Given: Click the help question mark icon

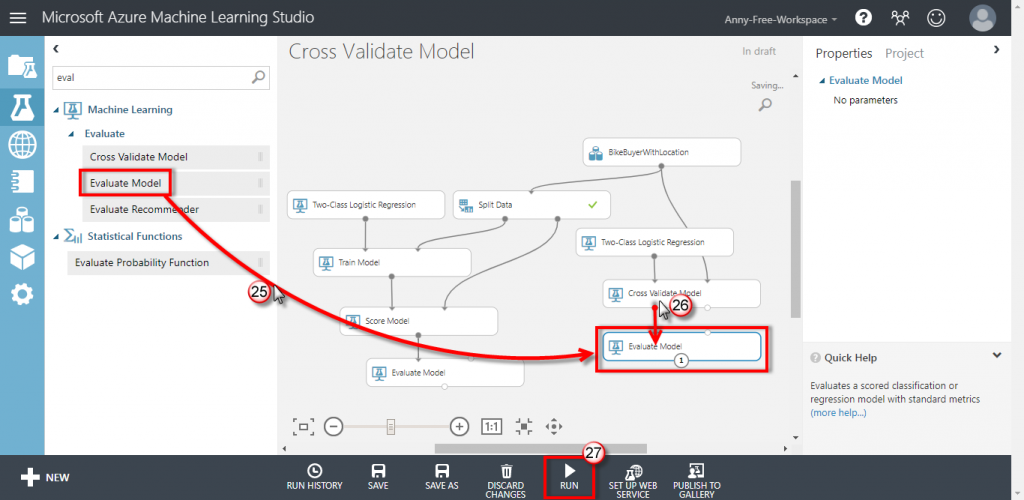Looking at the screenshot, I should (x=863, y=18).
